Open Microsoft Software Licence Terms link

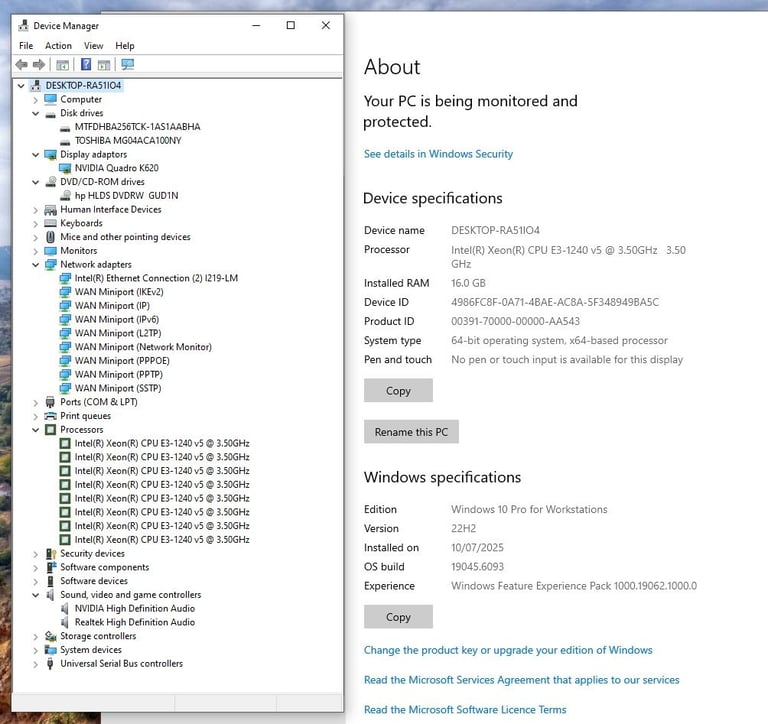pyautogui.click(x=465, y=709)
